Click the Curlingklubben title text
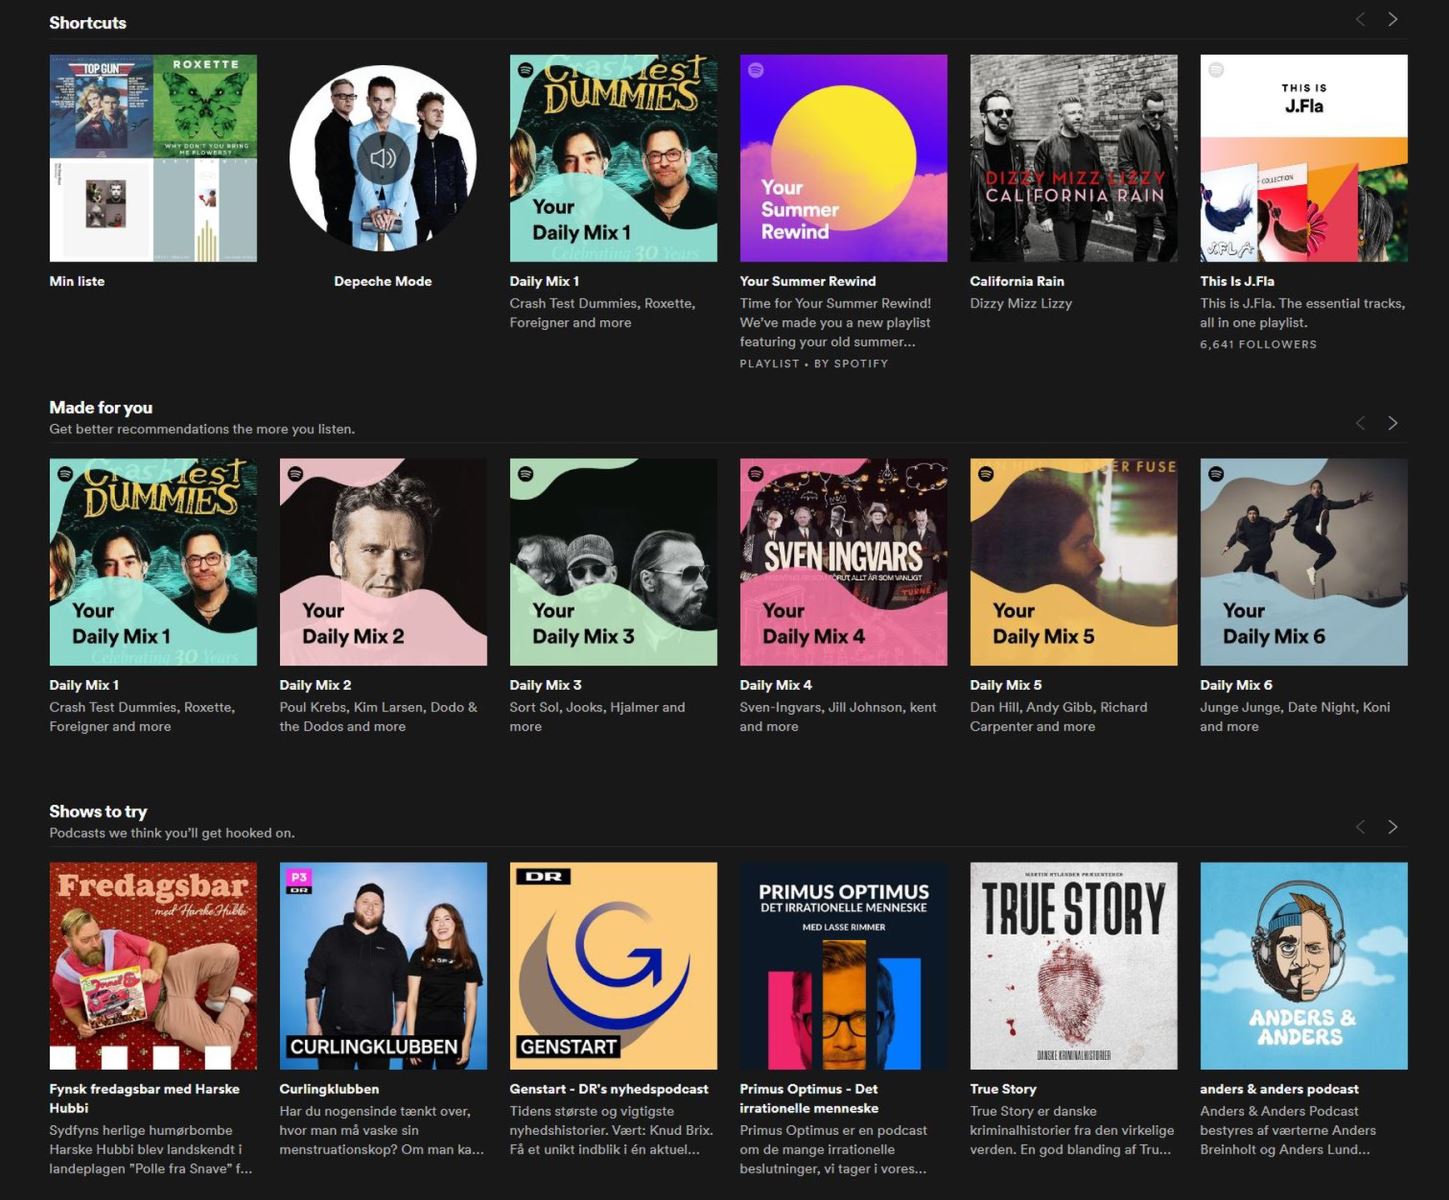Screen dimensions: 1449x1200 [x=329, y=1089]
